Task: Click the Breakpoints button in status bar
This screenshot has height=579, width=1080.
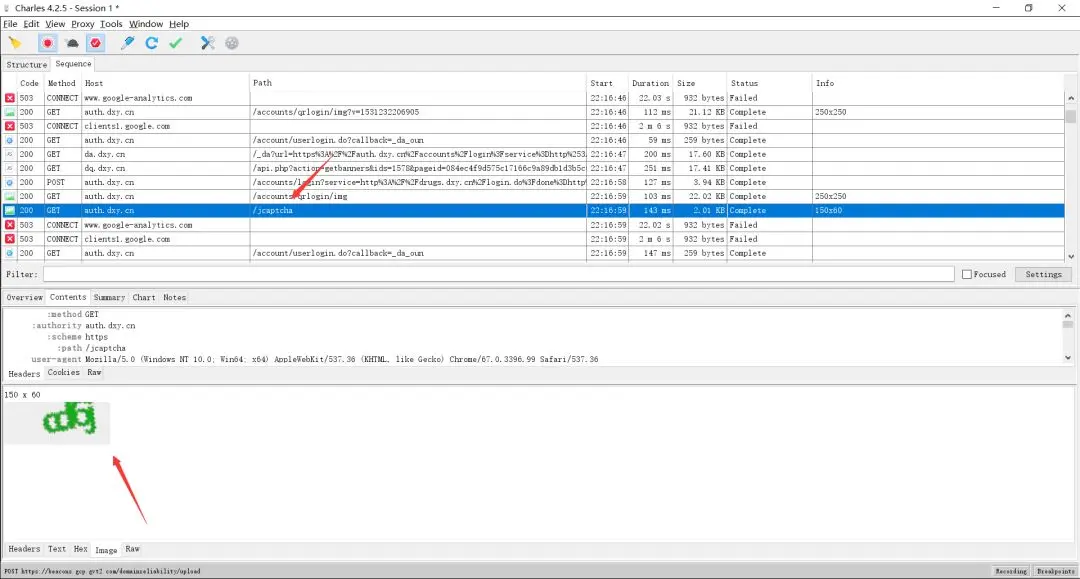Action: coord(1055,571)
